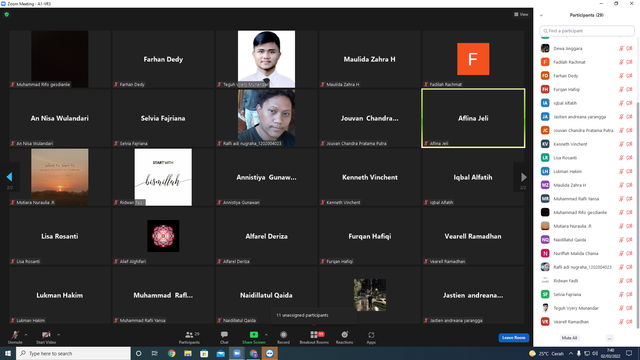Open the Apps icon
Viewport: 640px width, 360px height.
[x=371, y=335]
